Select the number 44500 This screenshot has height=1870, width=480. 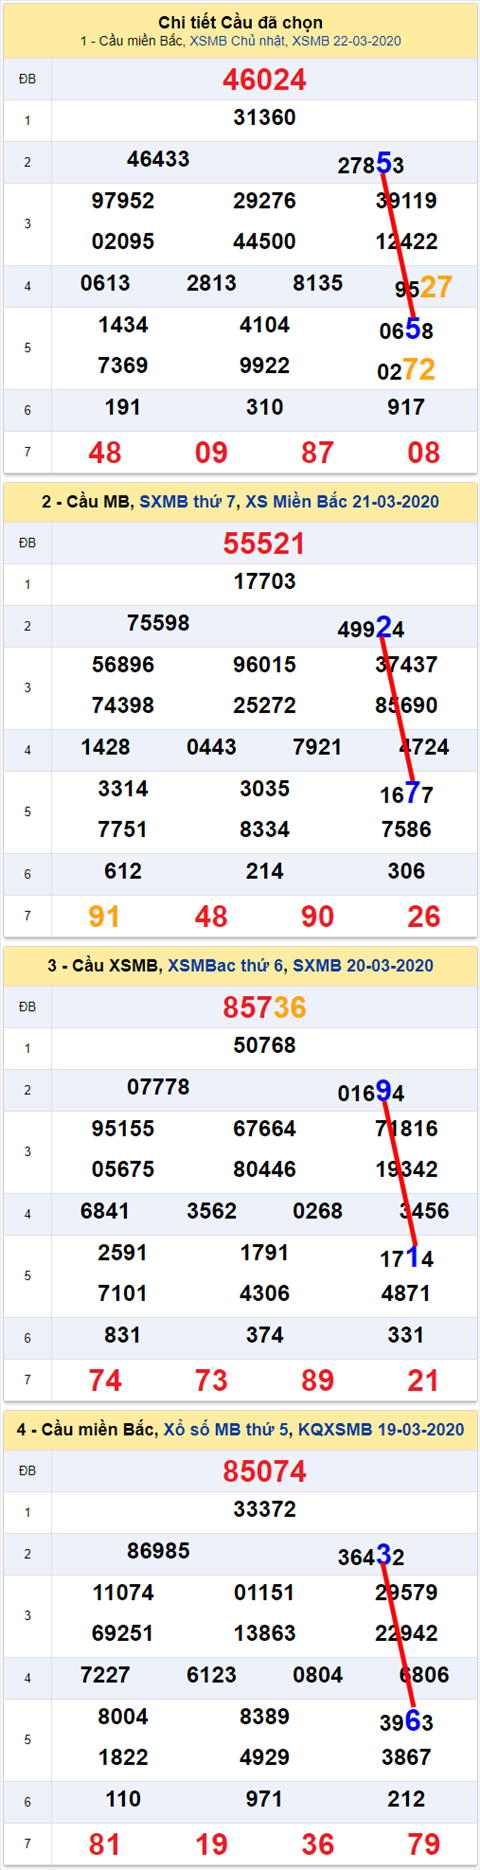click(x=264, y=242)
